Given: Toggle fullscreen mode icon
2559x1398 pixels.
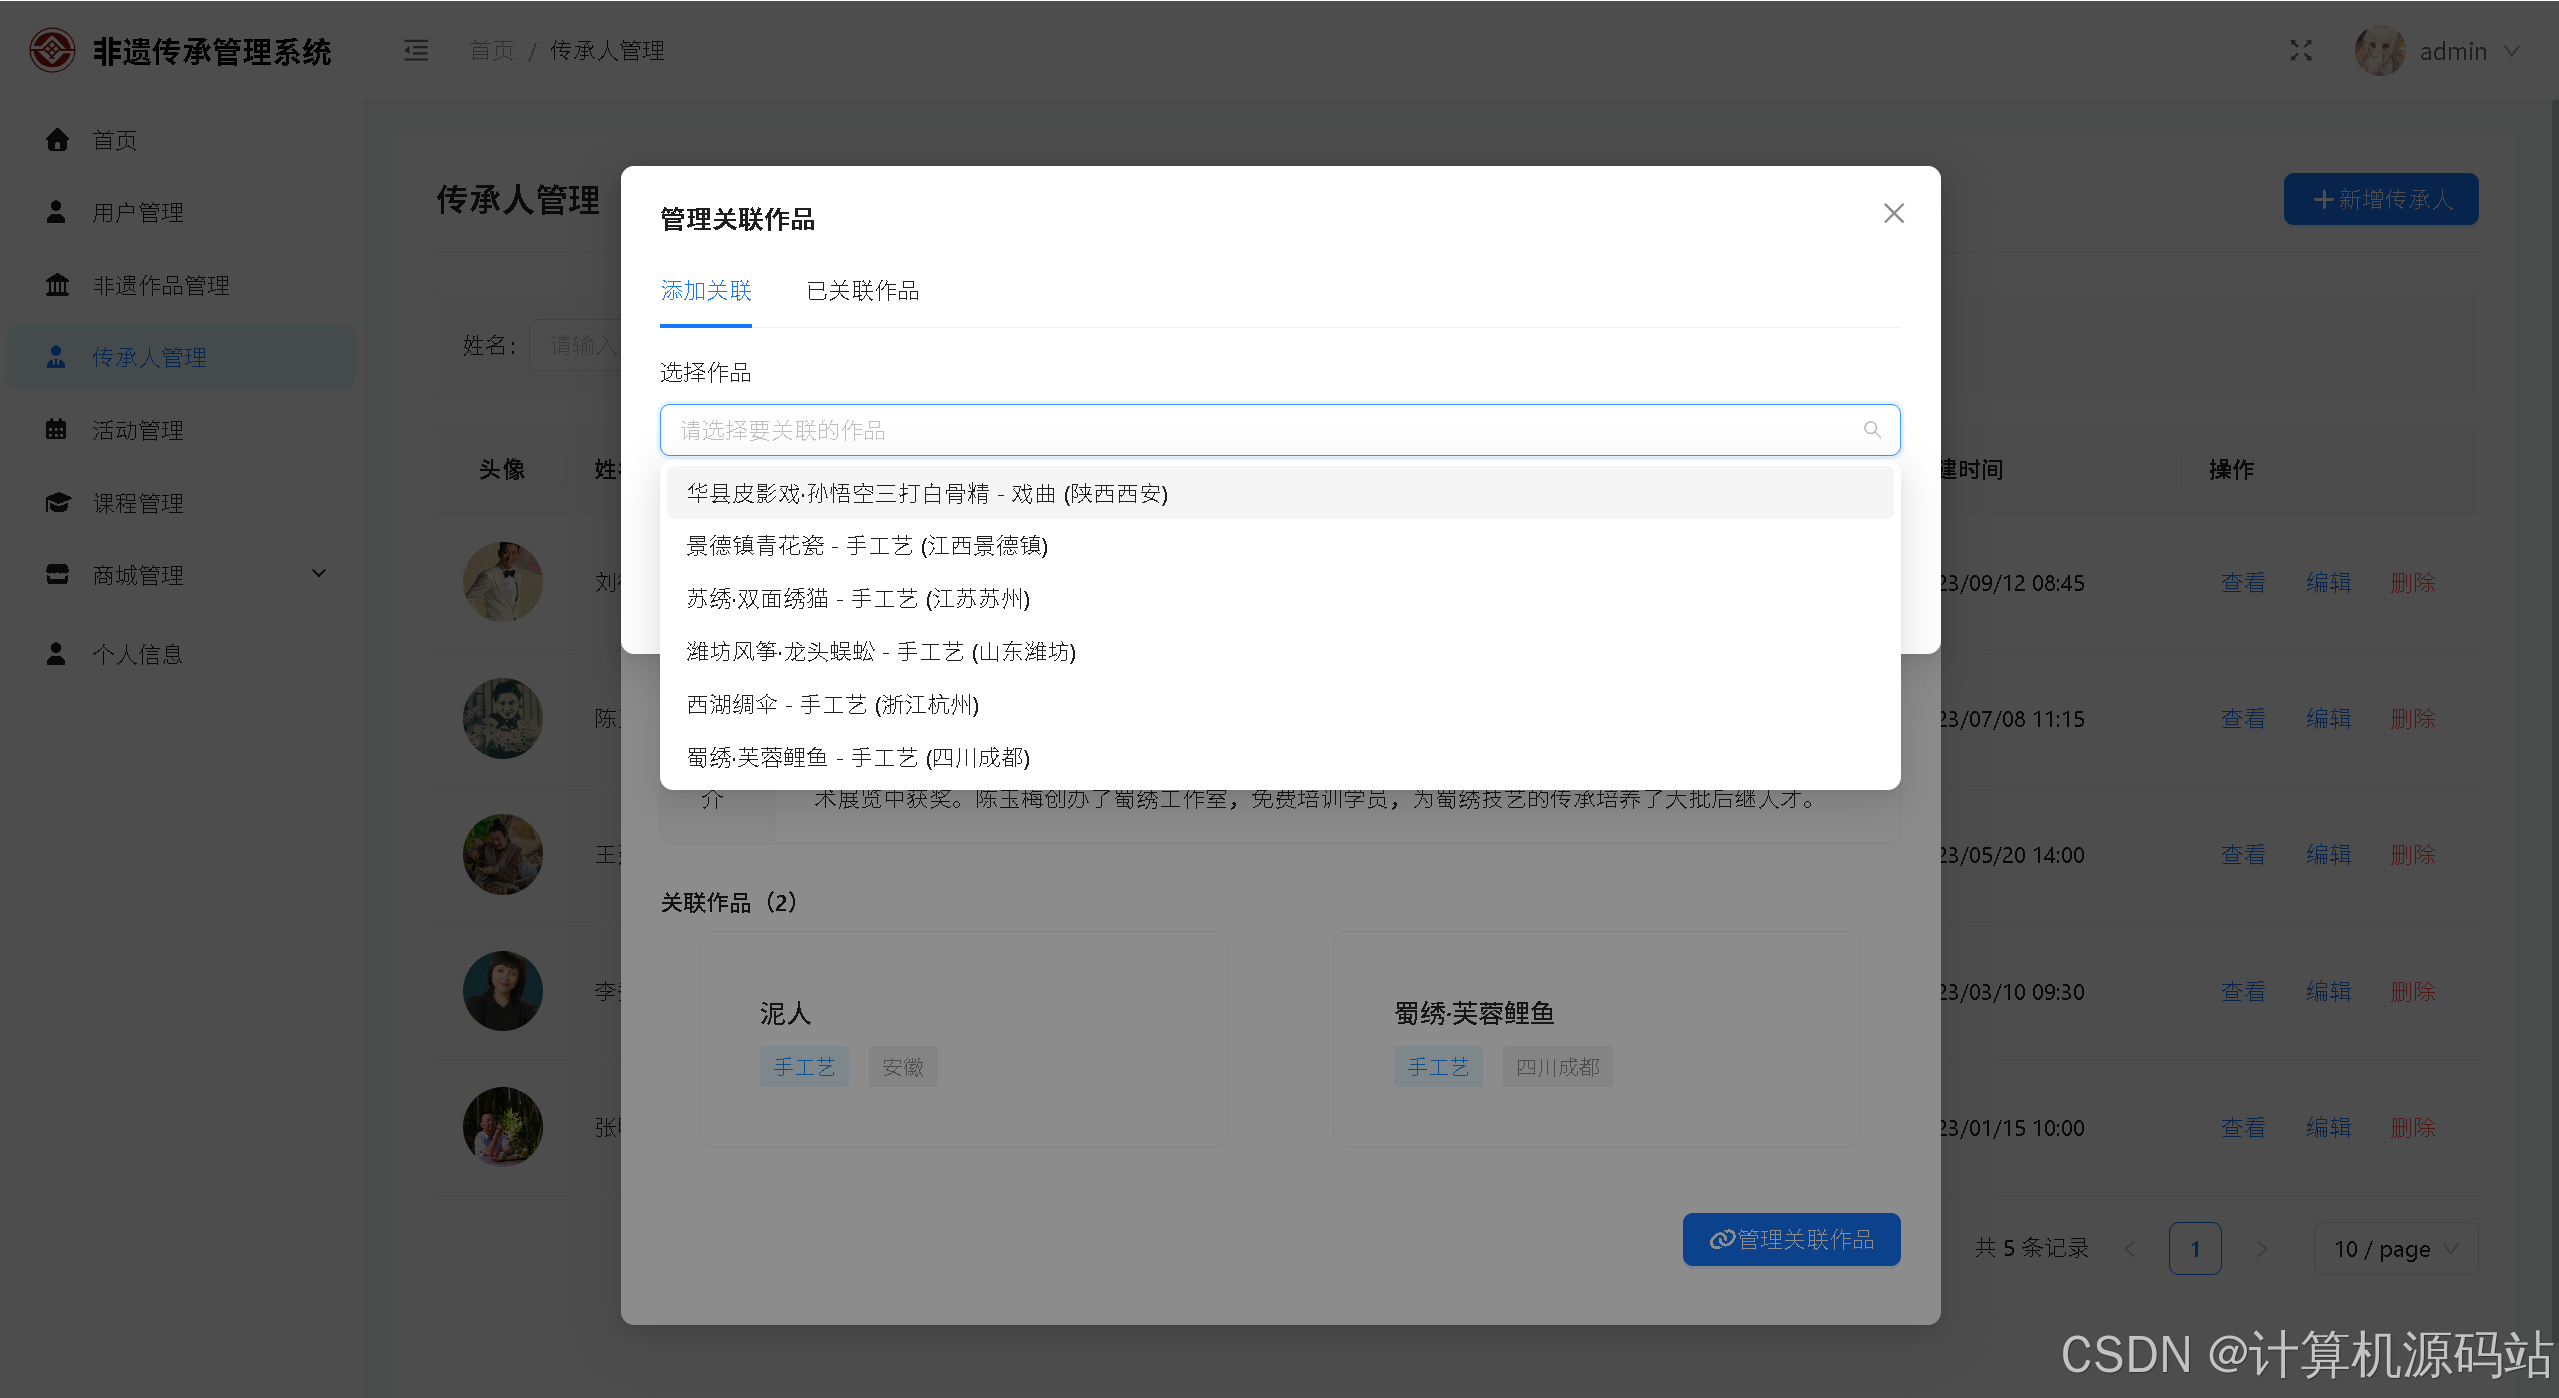Looking at the screenshot, I should pyautogui.click(x=2301, y=50).
